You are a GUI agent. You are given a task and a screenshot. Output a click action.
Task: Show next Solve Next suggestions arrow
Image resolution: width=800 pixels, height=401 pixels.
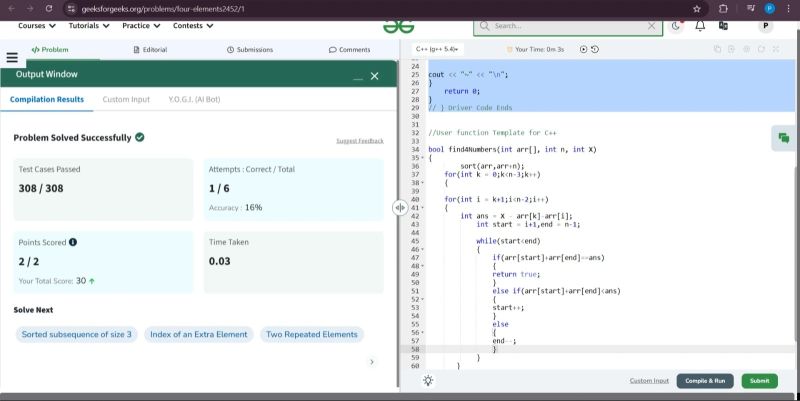(372, 362)
